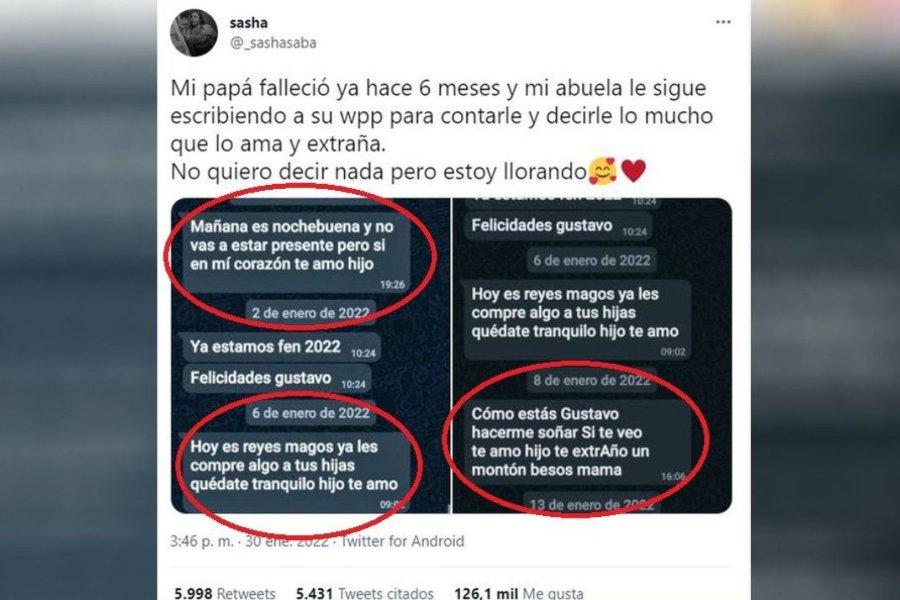Click the Mañana es nochebuena message bubble
The height and width of the screenshot is (600, 900).
(296, 253)
